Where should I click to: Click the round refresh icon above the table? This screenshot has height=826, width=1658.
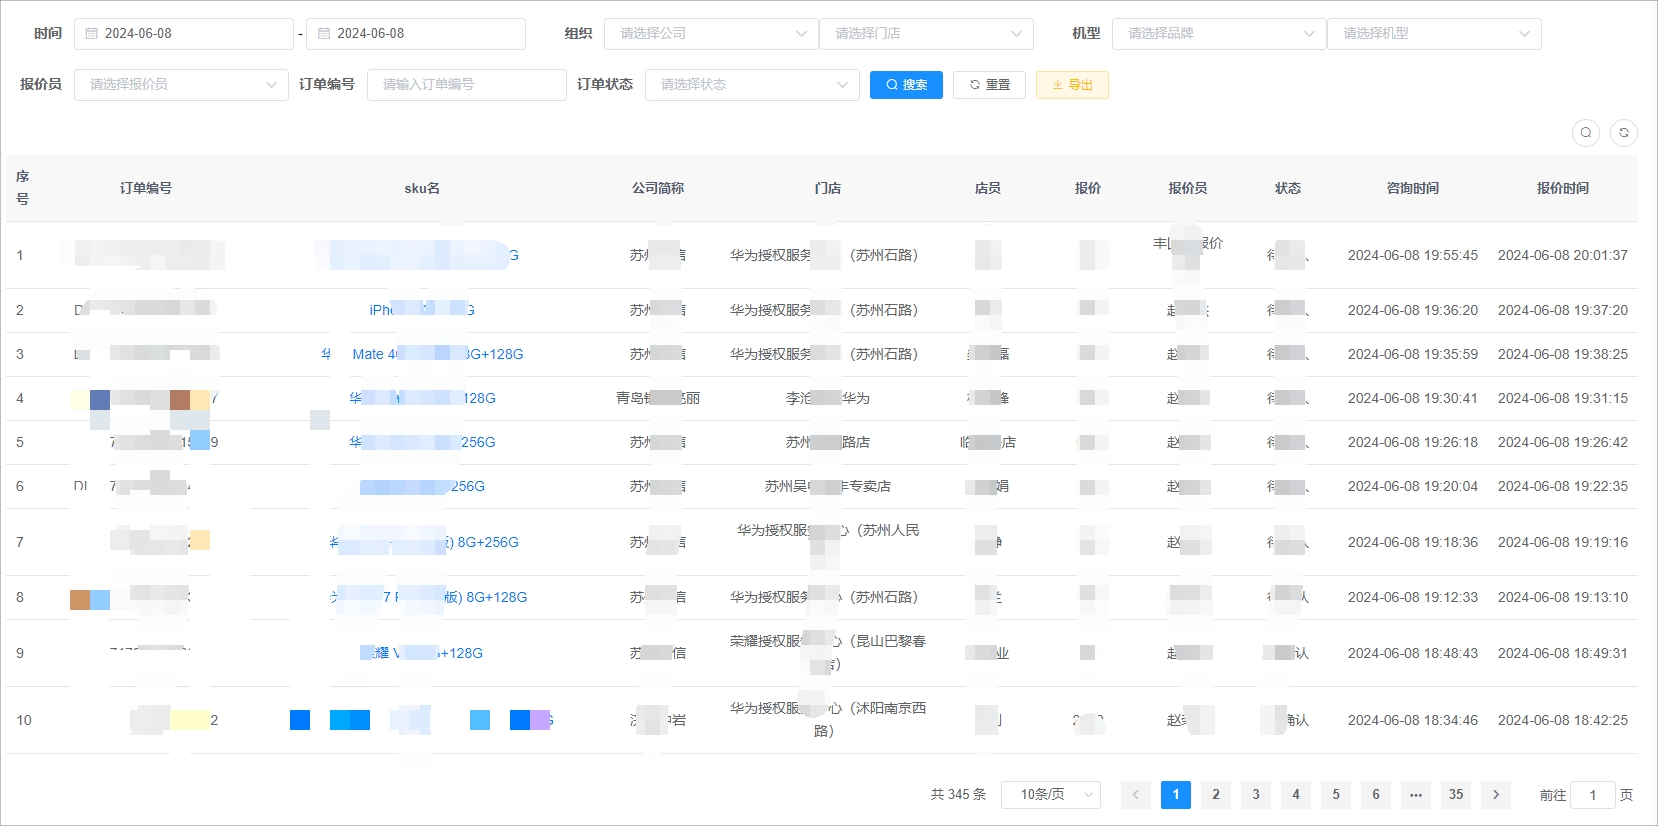click(x=1624, y=132)
